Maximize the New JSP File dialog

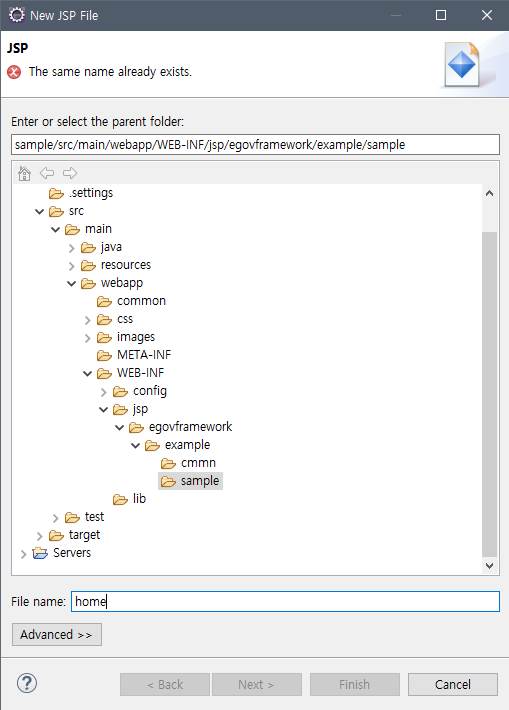coord(441,15)
